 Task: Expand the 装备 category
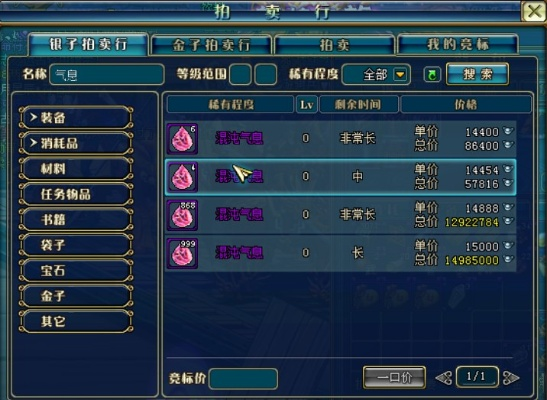(76, 118)
